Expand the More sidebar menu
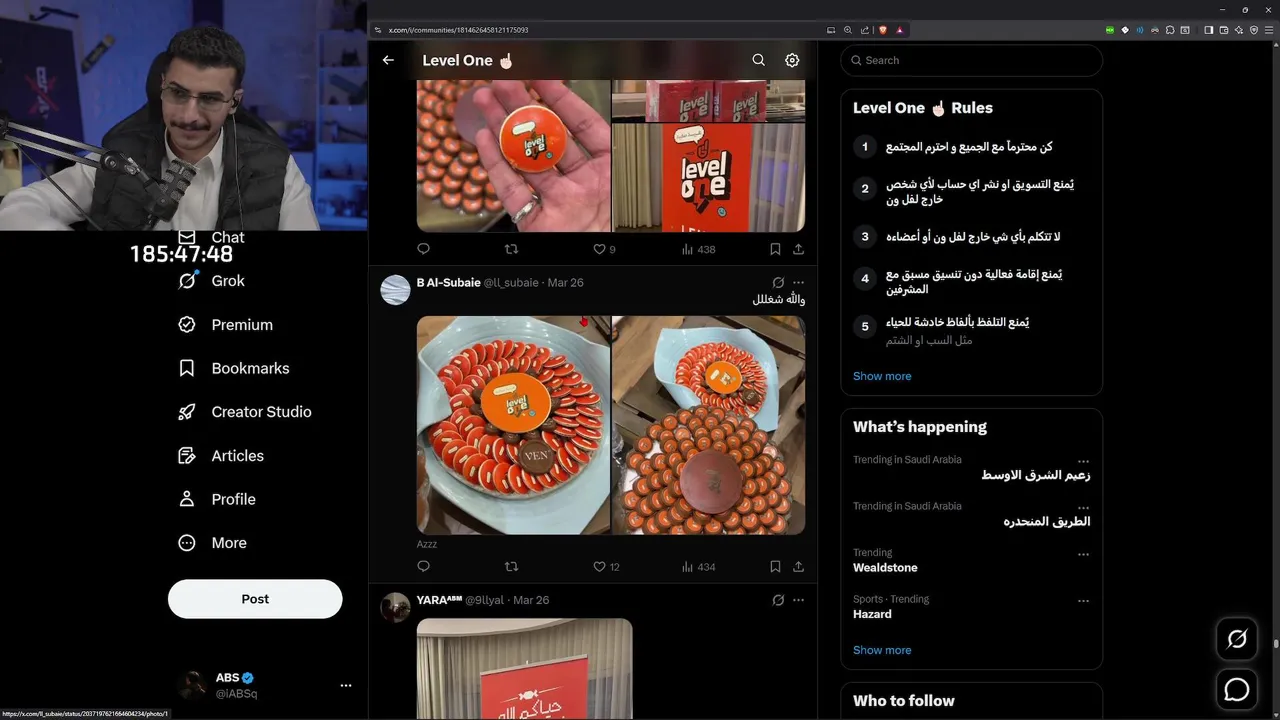 click(x=212, y=543)
